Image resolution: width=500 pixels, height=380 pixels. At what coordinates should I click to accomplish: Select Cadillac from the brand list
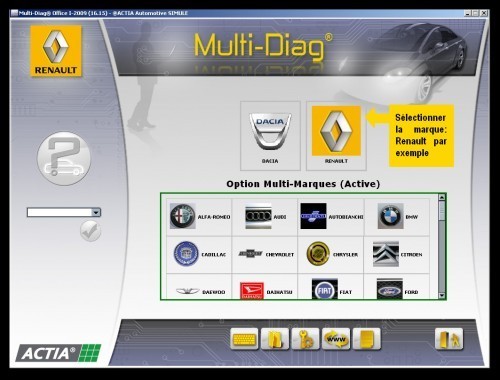click(x=199, y=255)
